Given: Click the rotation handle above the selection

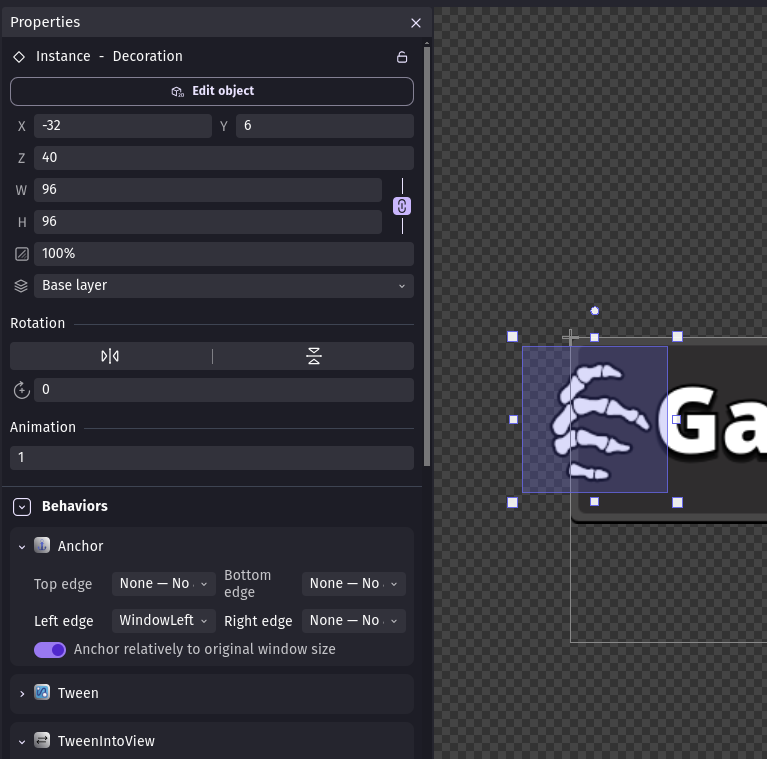Looking at the screenshot, I should pyautogui.click(x=594, y=311).
